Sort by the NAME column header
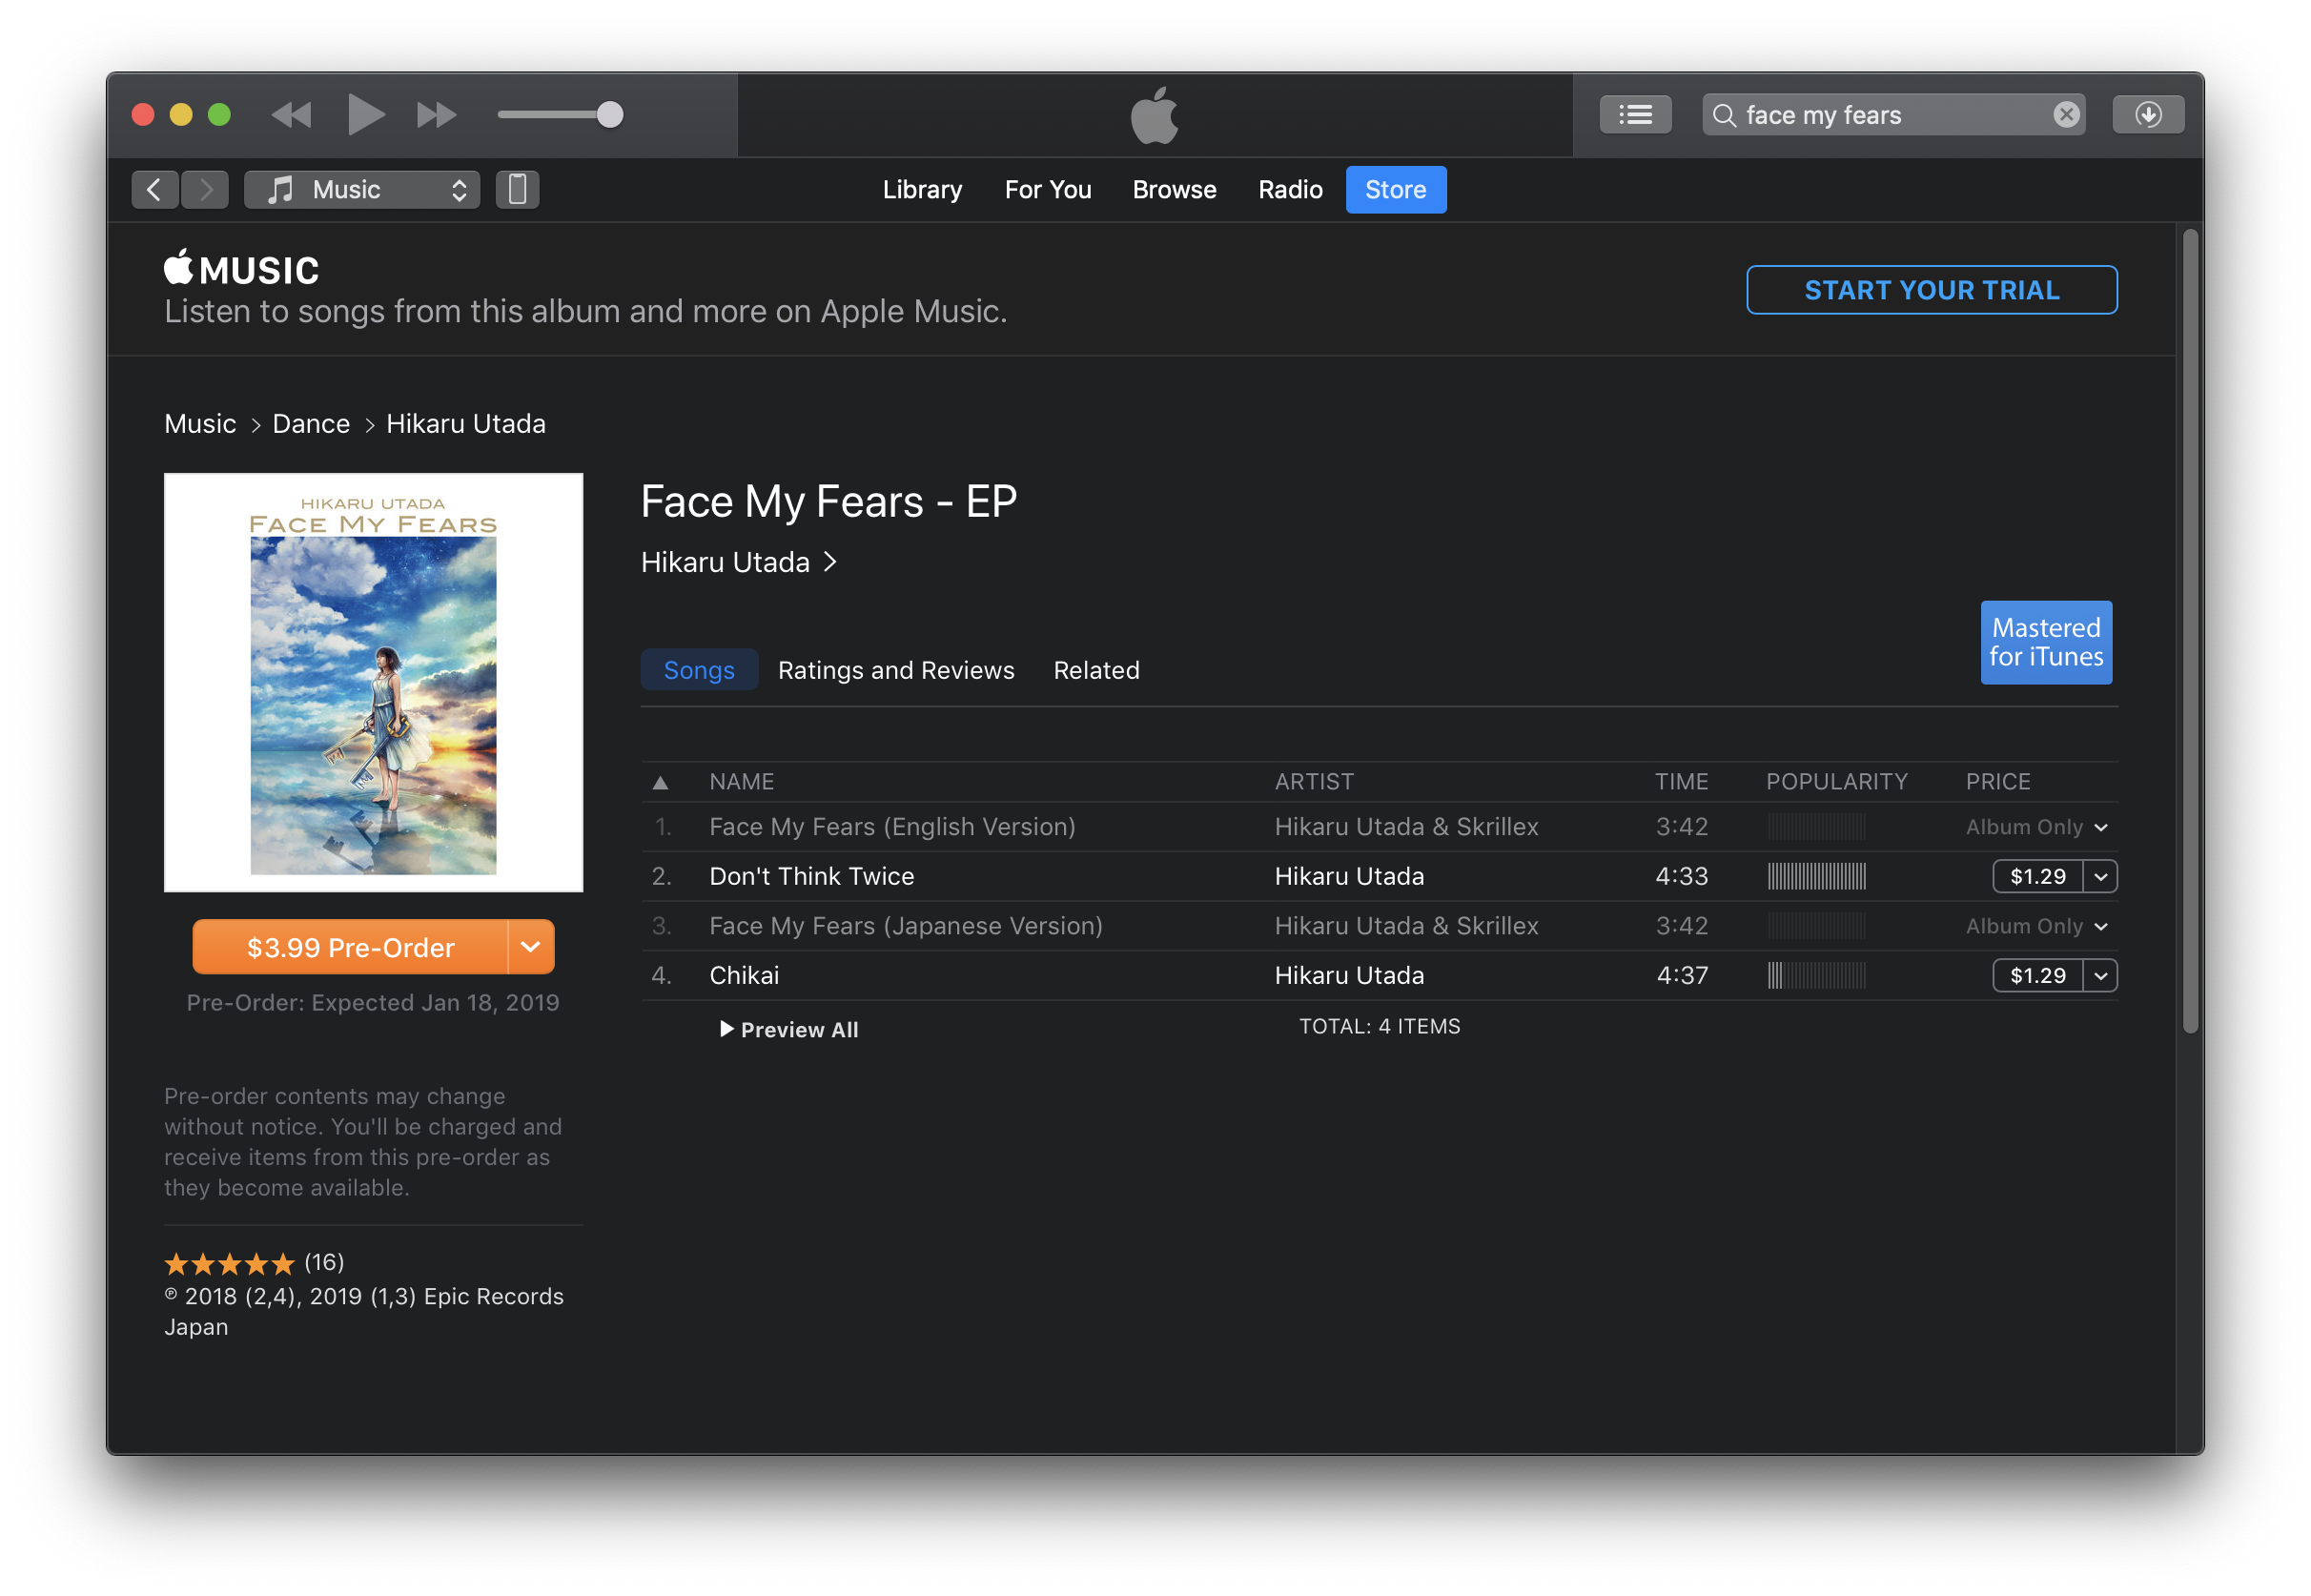The image size is (2311, 1596). pos(741,781)
